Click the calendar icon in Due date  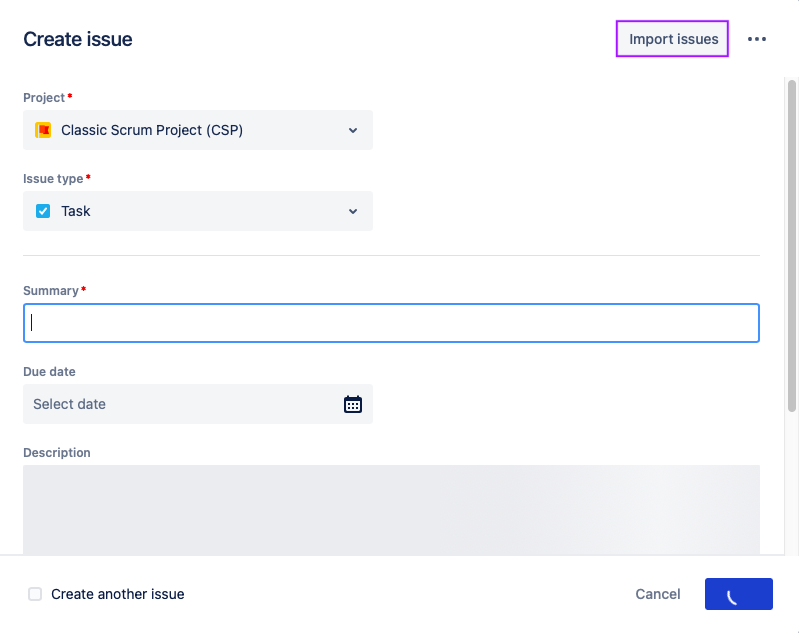point(353,404)
